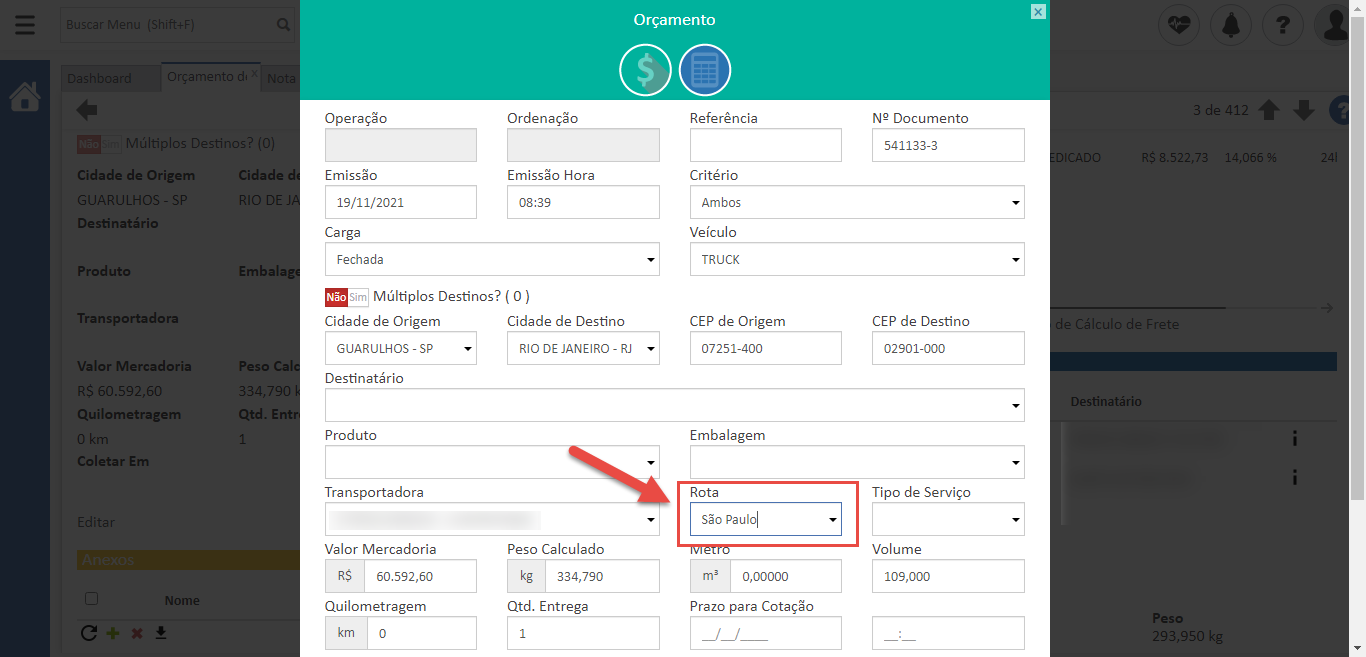The image size is (1366, 657).
Task: Toggle Múltiplos Destinos Não/Sim switch in dialog
Action: (346, 297)
